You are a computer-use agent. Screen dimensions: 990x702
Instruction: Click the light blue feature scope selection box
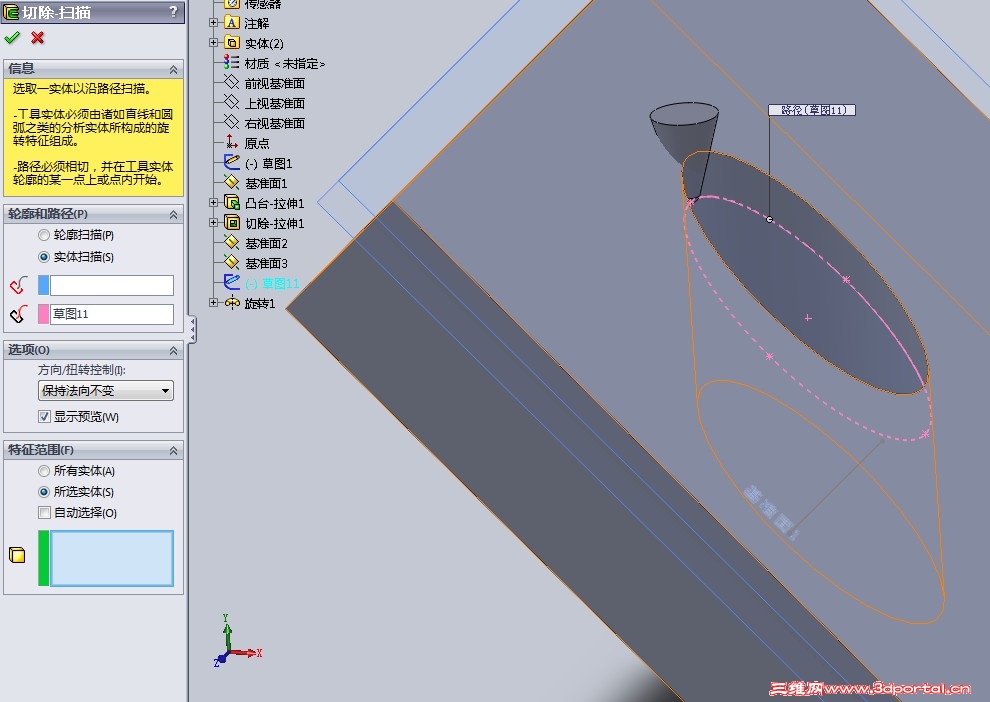[112, 558]
